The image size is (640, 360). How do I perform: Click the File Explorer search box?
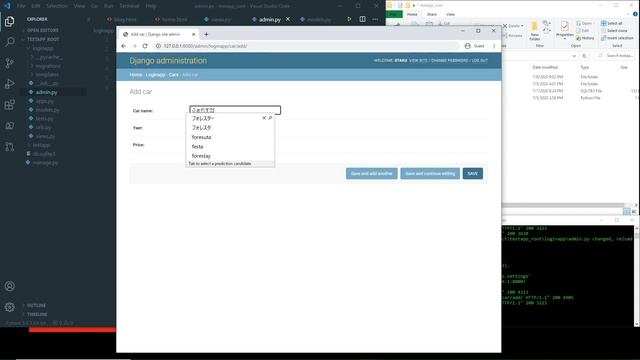point(615,56)
